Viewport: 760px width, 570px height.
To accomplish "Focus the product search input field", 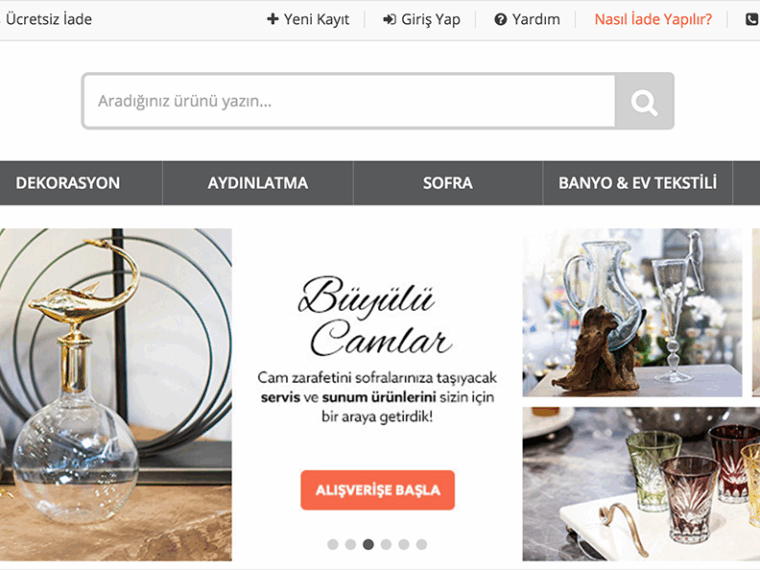I will 349,101.
